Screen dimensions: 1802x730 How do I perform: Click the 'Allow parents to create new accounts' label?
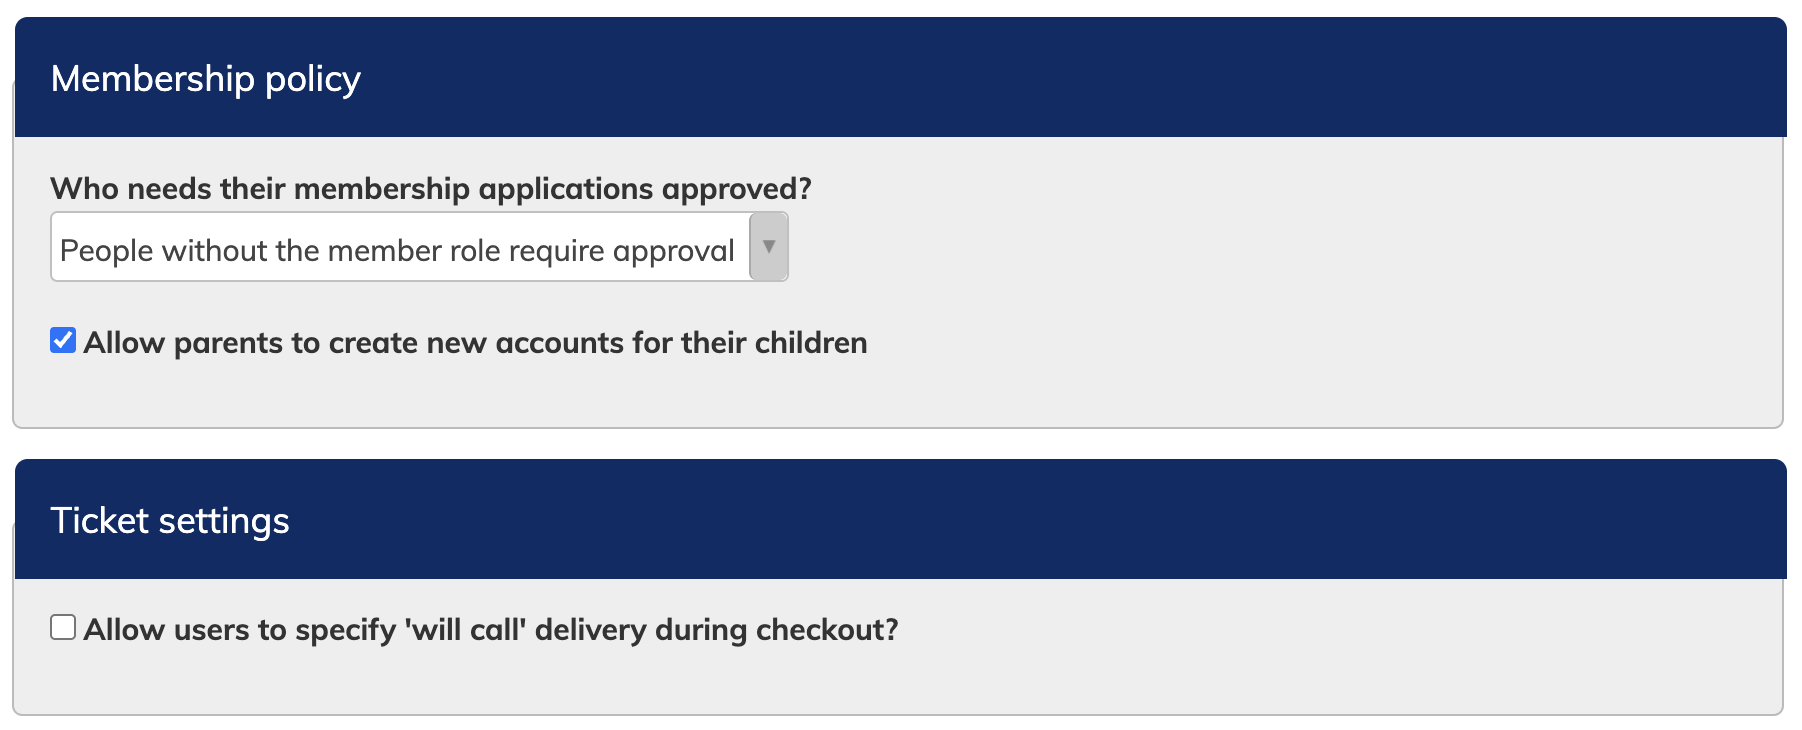(475, 343)
